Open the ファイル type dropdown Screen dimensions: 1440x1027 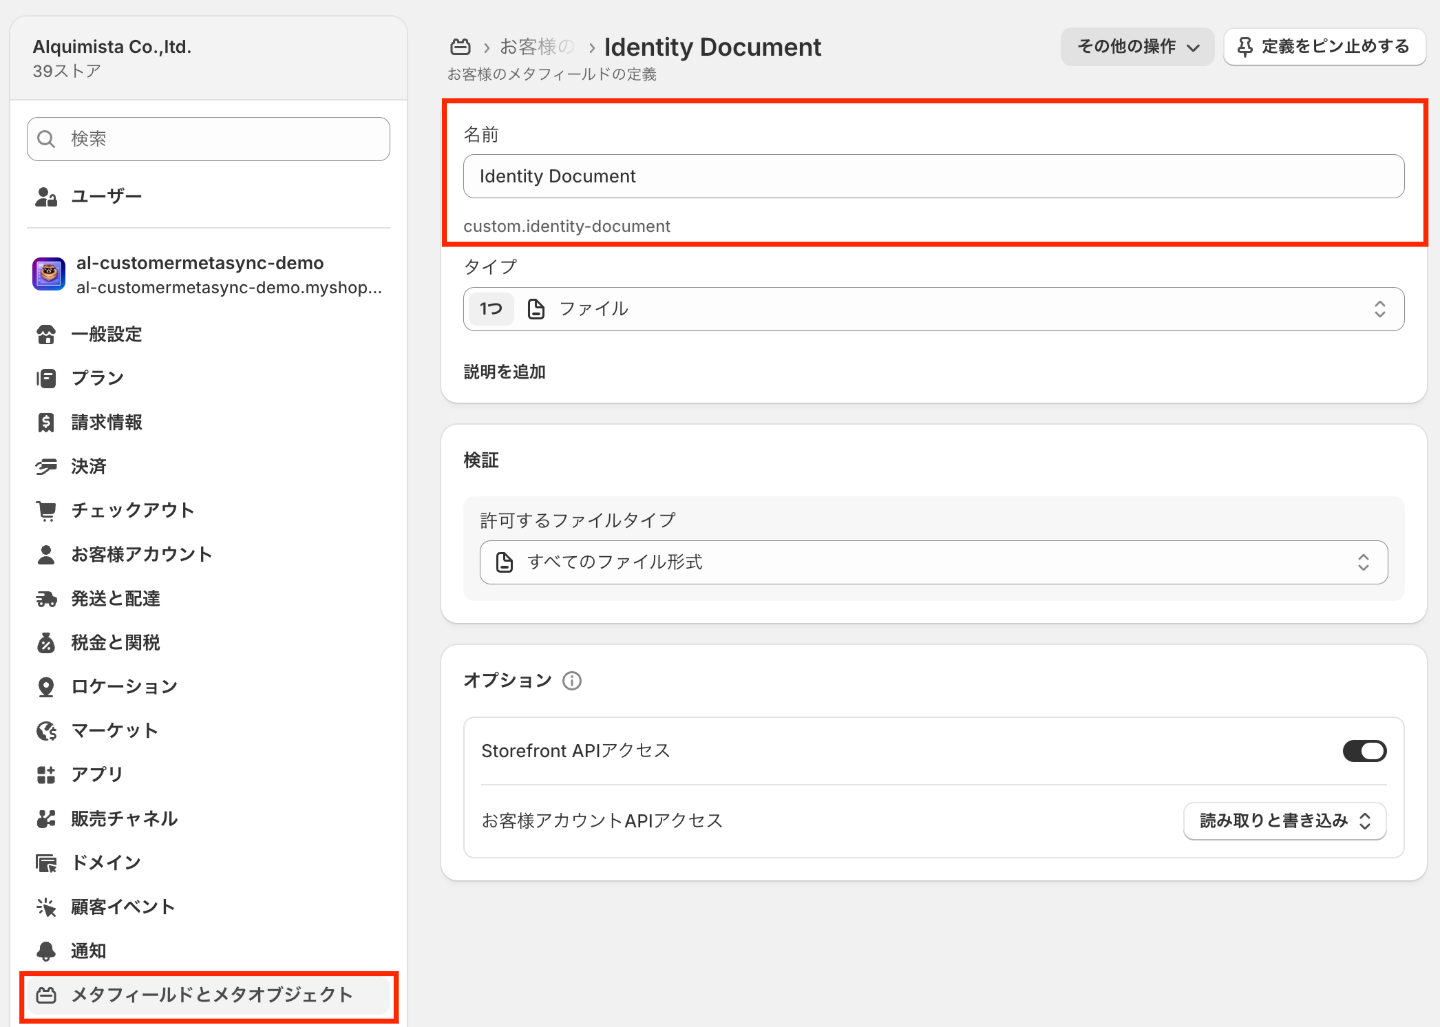click(x=934, y=309)
